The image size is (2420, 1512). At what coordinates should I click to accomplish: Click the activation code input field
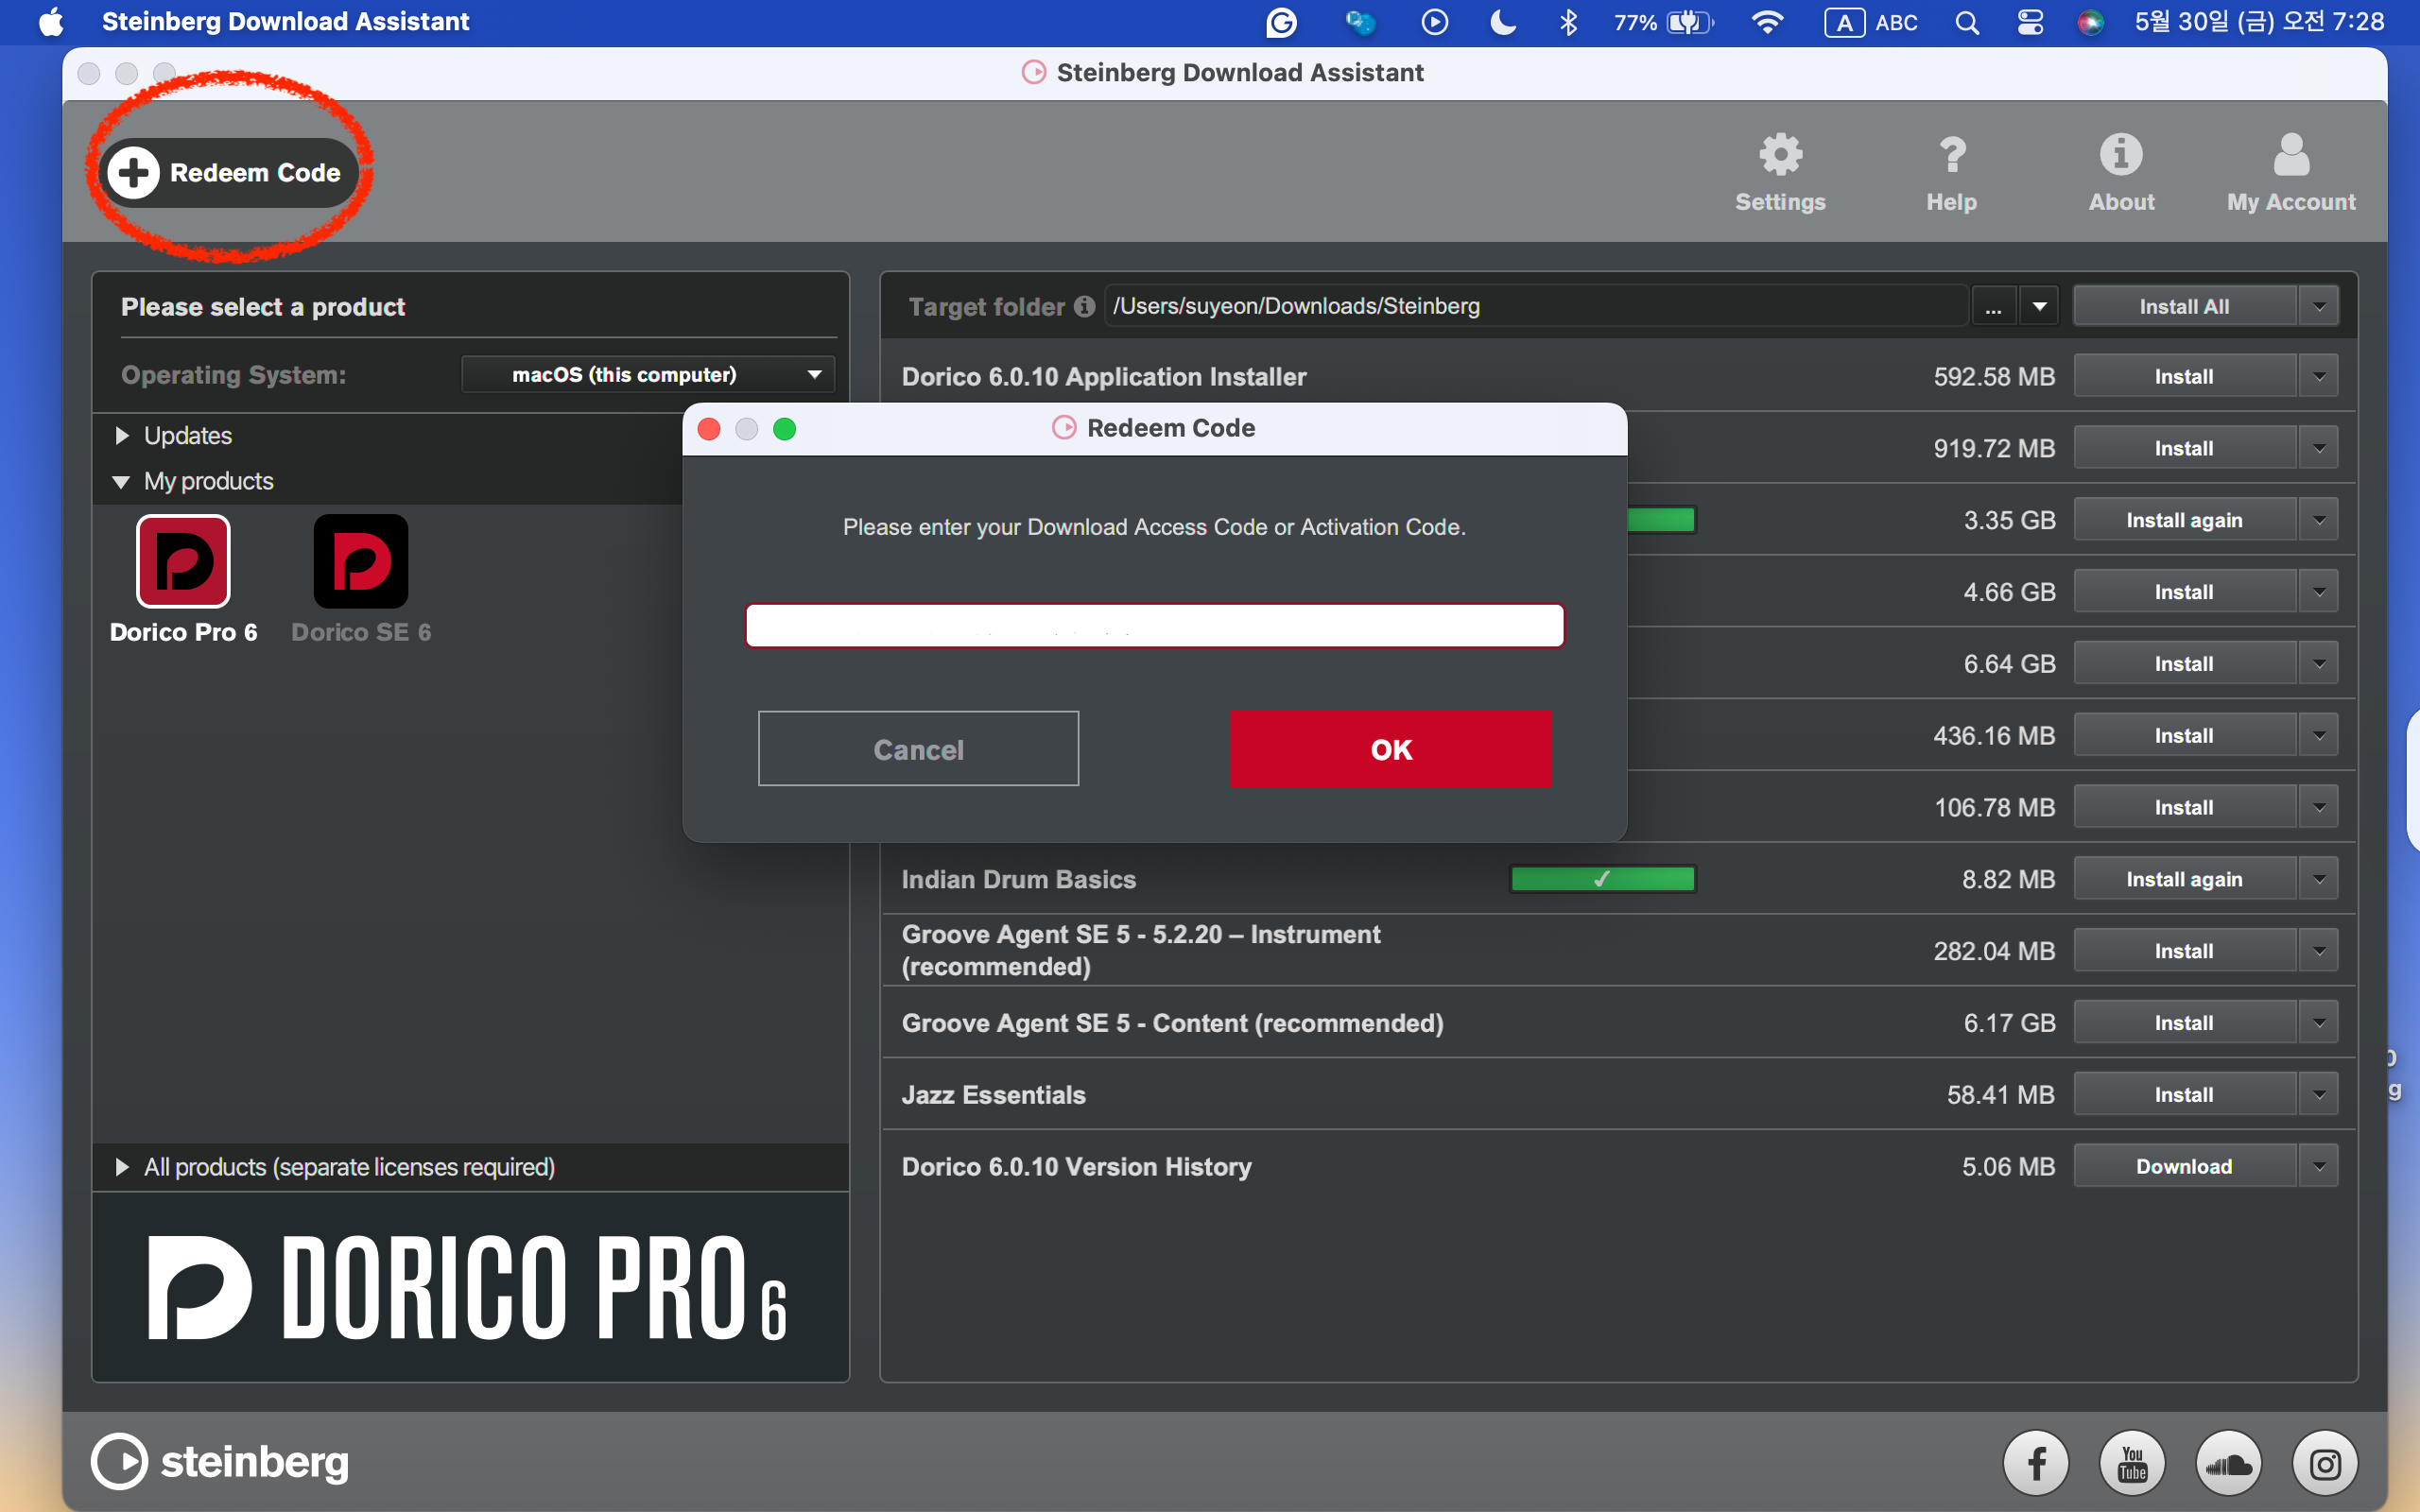click(1154, 626)
